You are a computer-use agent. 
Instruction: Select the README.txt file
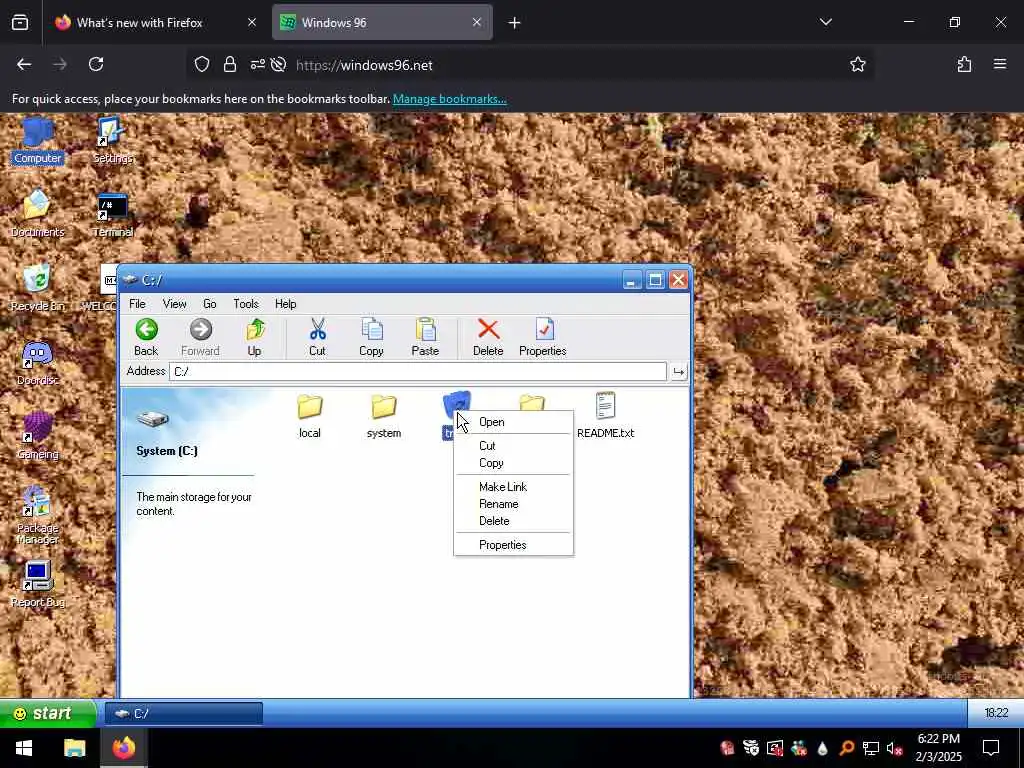[x=605, y=415]
